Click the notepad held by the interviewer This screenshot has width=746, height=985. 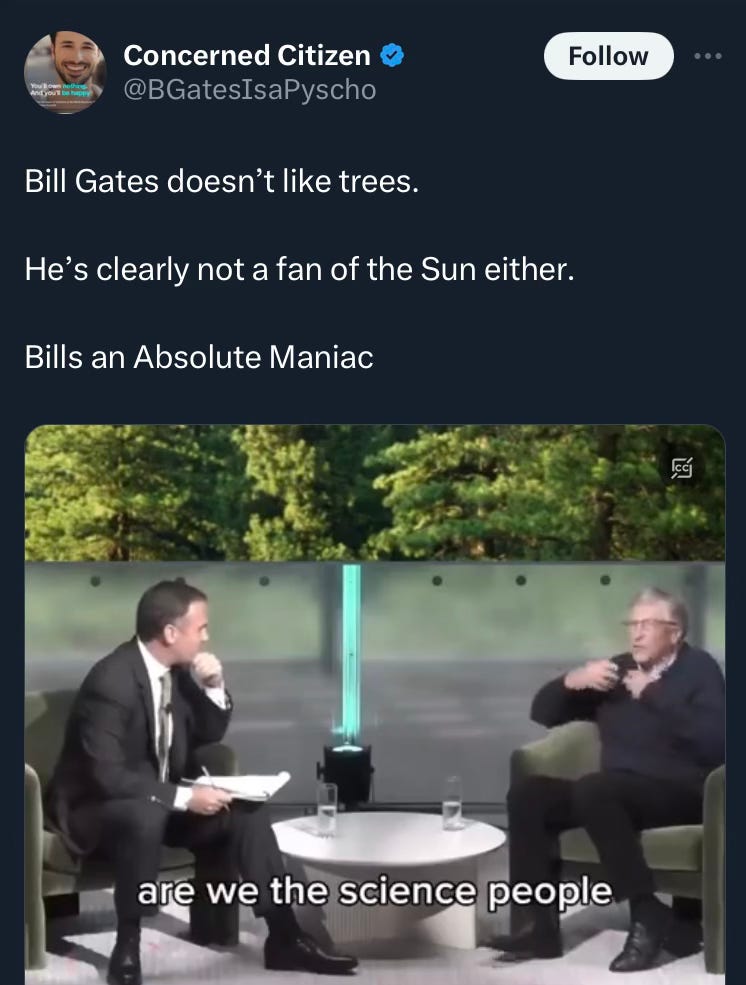click(x=239, y=785)
